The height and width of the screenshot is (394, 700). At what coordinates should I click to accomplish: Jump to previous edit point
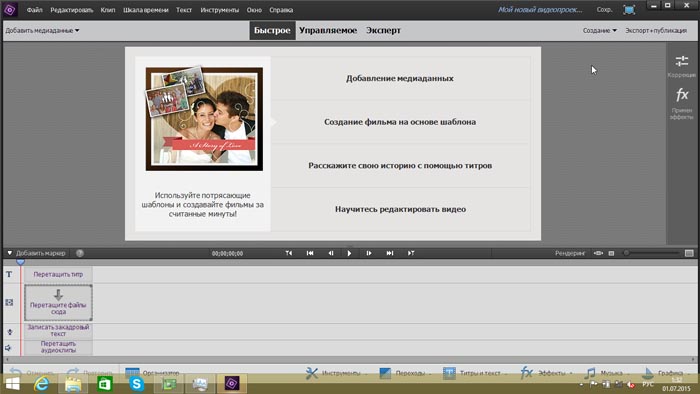pyautogui.click(x=289, y=253)
